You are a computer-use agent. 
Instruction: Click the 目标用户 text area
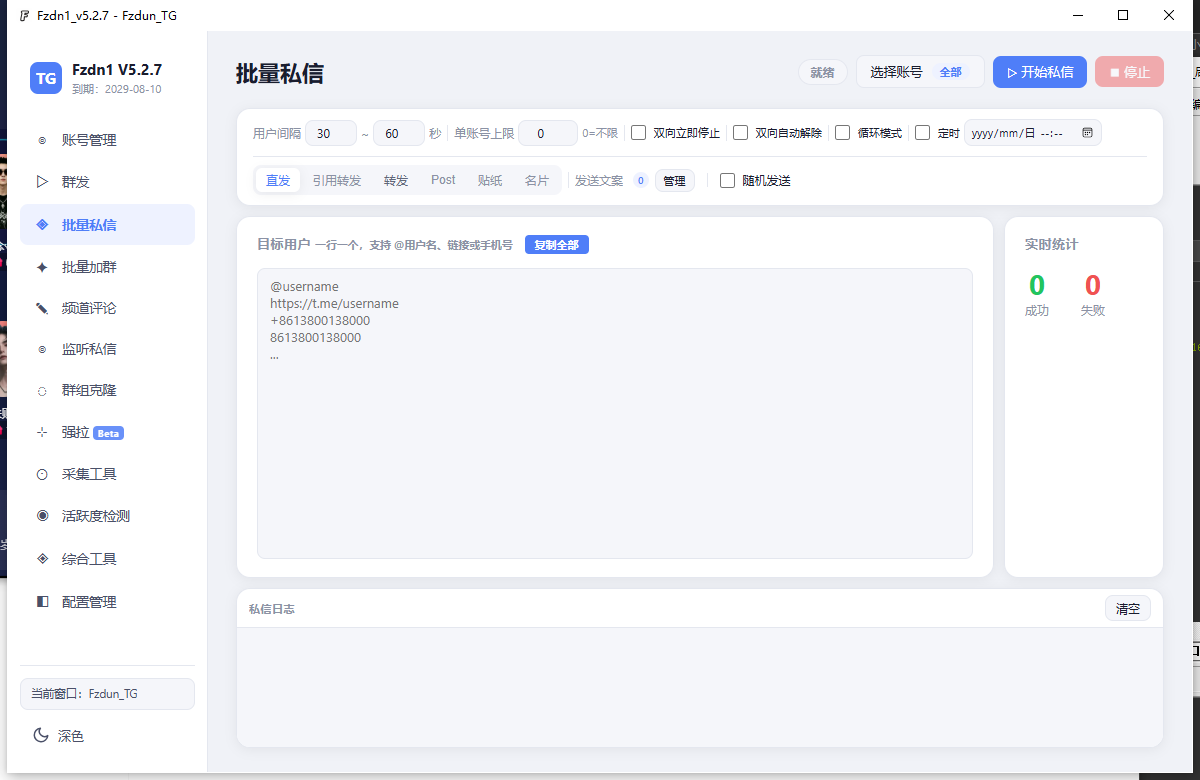[x=615, y=413]
